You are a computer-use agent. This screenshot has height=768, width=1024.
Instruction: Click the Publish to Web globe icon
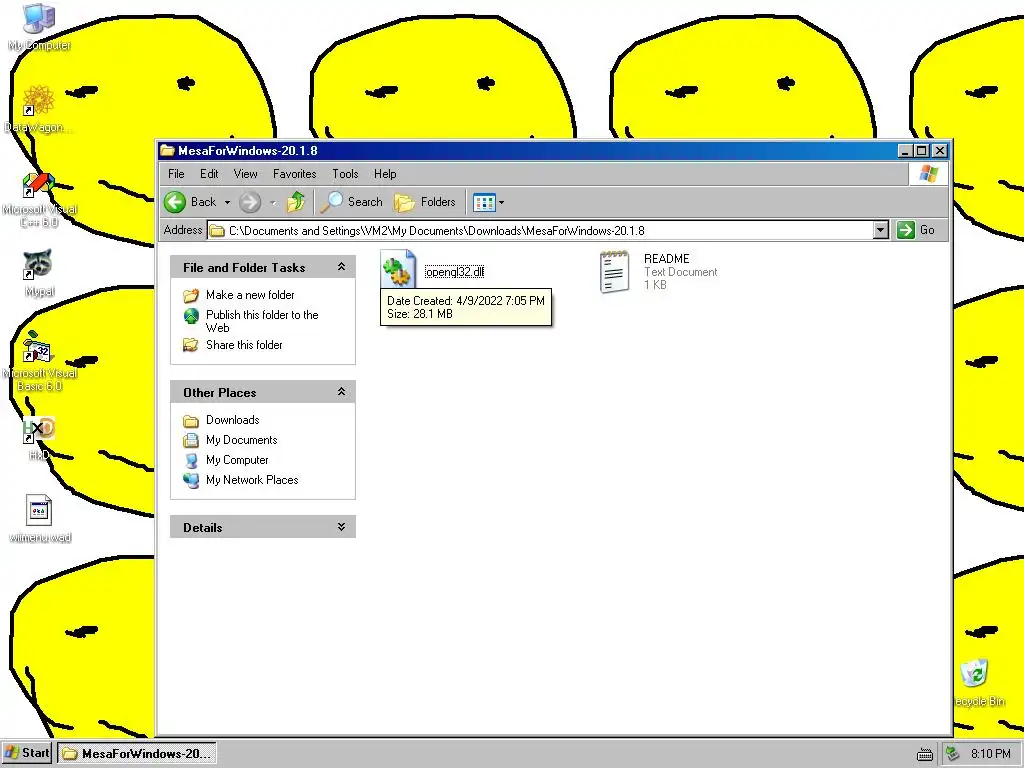[x=191, y=316]
